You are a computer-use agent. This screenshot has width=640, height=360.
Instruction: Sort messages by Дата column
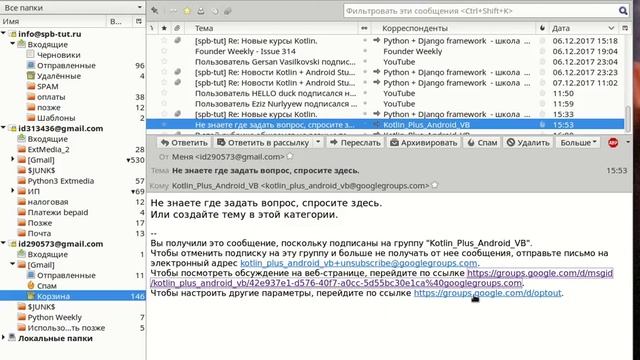pyautogui.click(x=584, y=28)
